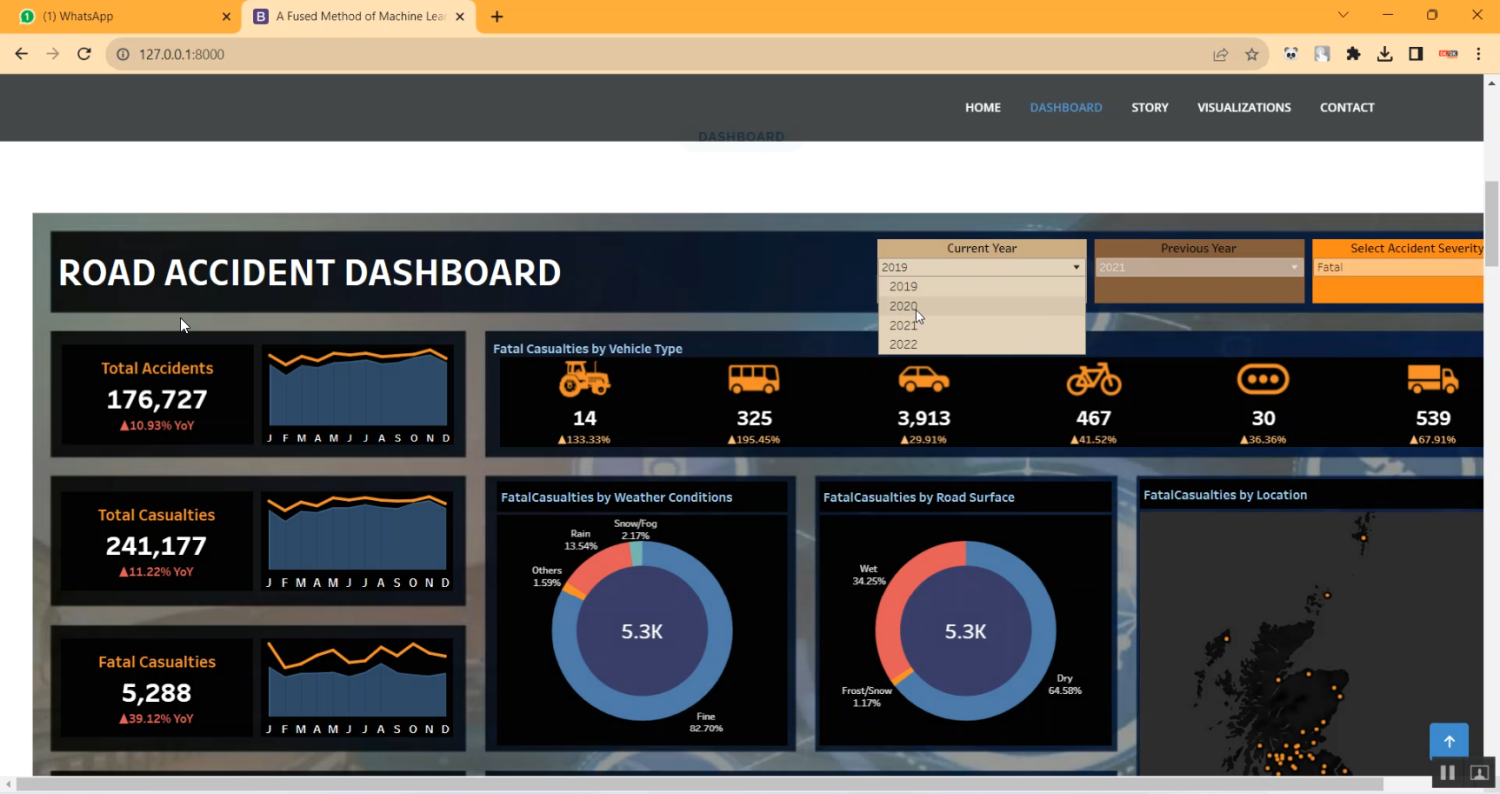
Task: Click the address bar showing 127.0.0.1:8000
Action: (650, 55)
